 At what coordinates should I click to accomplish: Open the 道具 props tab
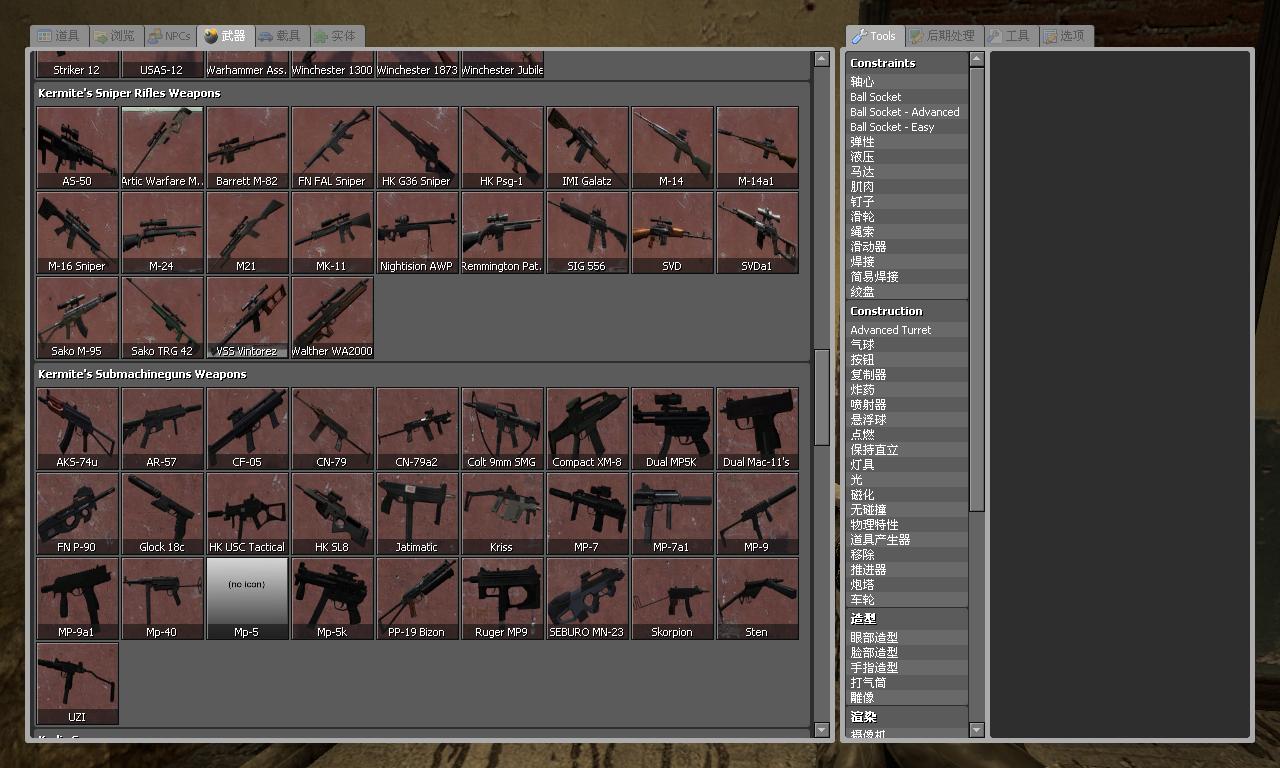pos(59,36)
